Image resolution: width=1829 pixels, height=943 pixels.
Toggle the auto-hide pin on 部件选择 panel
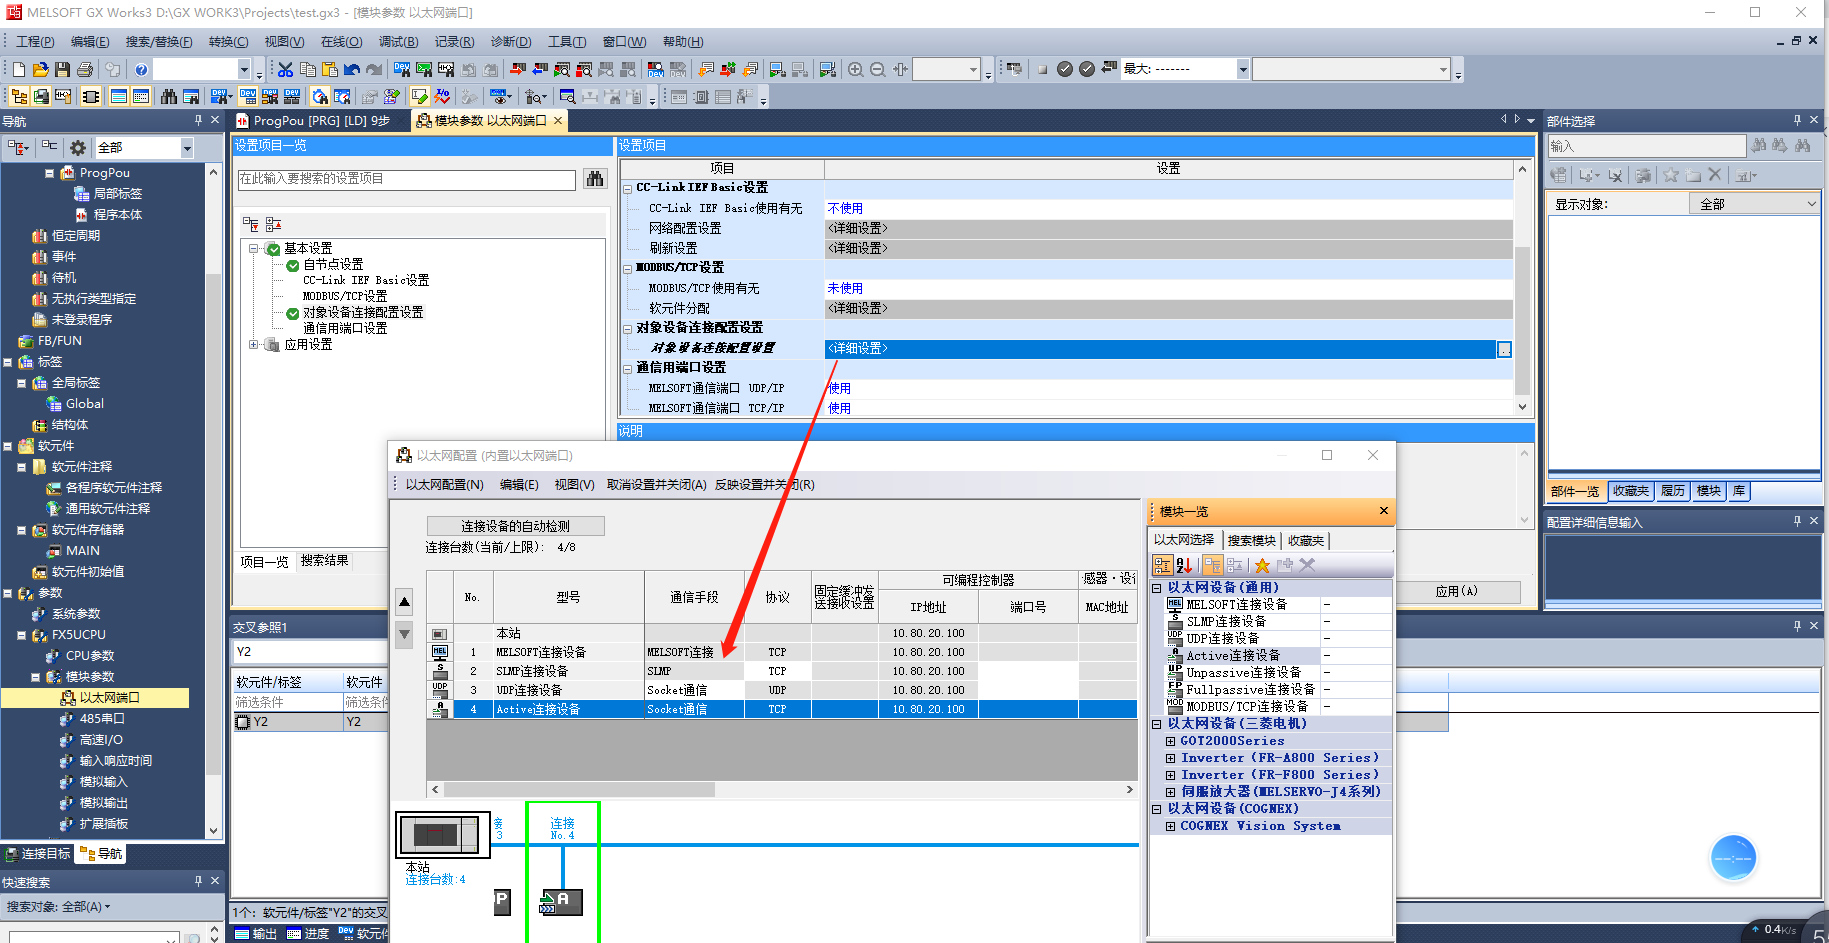[1797, 120]
